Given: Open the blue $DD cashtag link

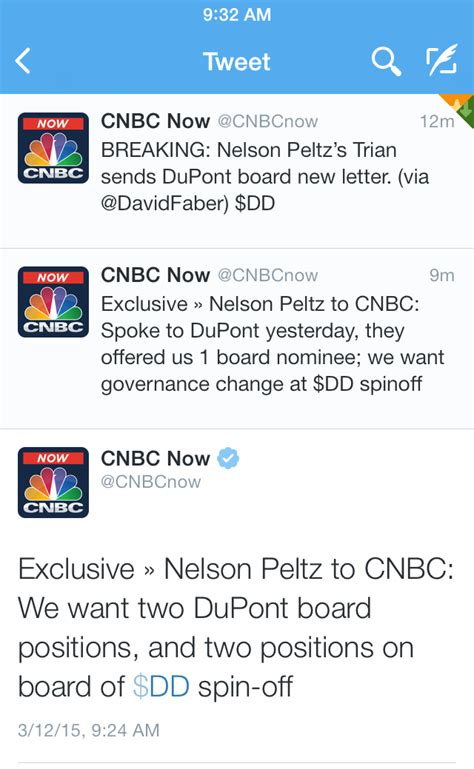Looking at the screenshot, I should tap(161, 686).
